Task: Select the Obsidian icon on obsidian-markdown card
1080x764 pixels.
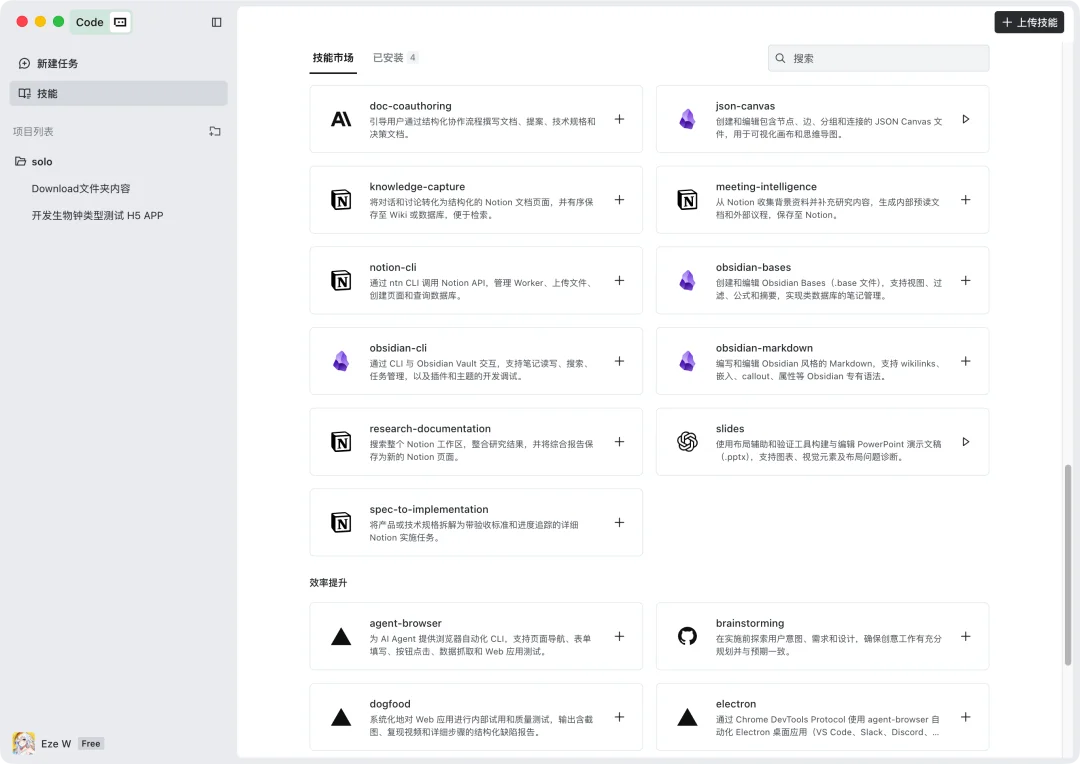Action: tap(687, 361)
